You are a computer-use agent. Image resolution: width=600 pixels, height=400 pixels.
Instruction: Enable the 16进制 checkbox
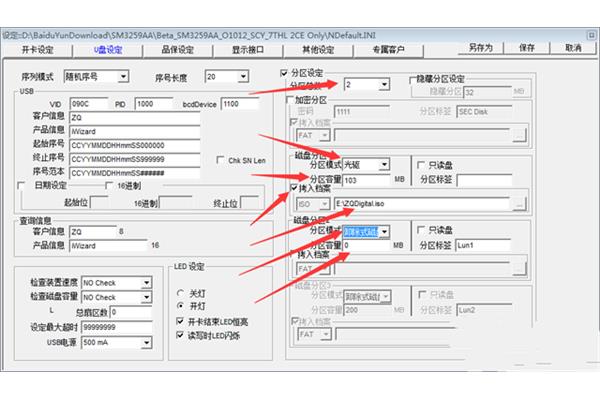[109, 186]
